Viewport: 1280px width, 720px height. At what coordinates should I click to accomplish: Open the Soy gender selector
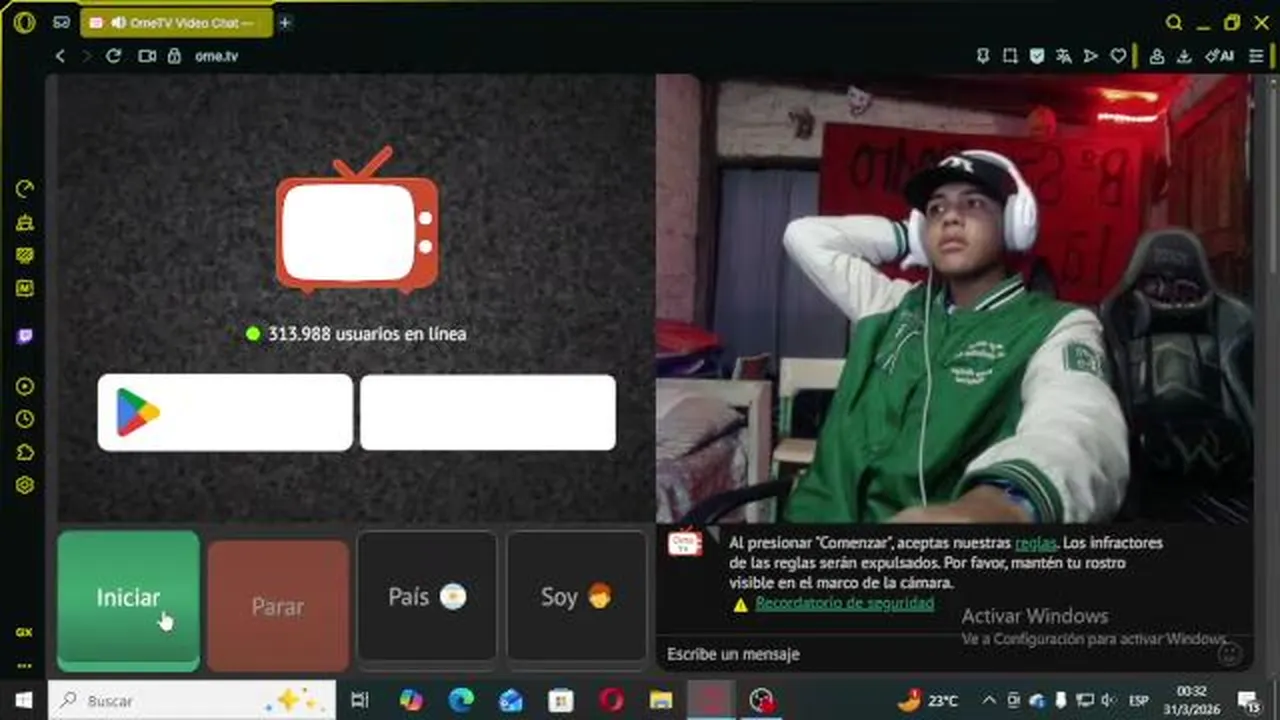point(577,598)
